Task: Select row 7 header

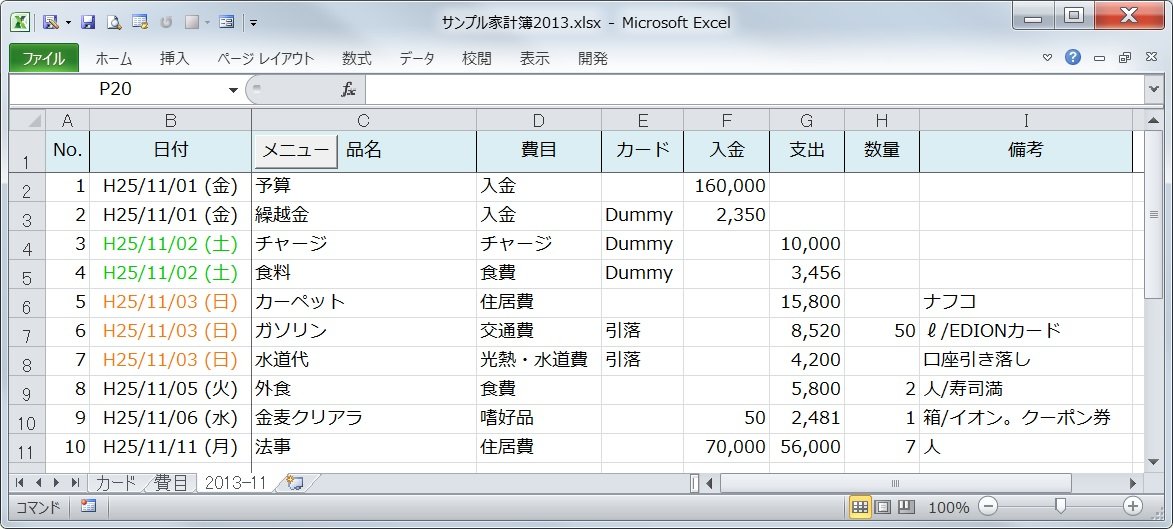Action: click(28, 331)
